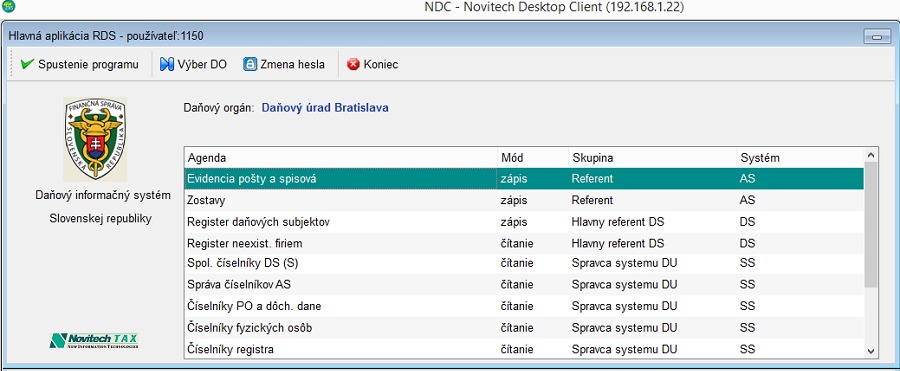Select Správa číselníkov AS row
Viewport: 900px width, 371px height.
click(524, 284)
